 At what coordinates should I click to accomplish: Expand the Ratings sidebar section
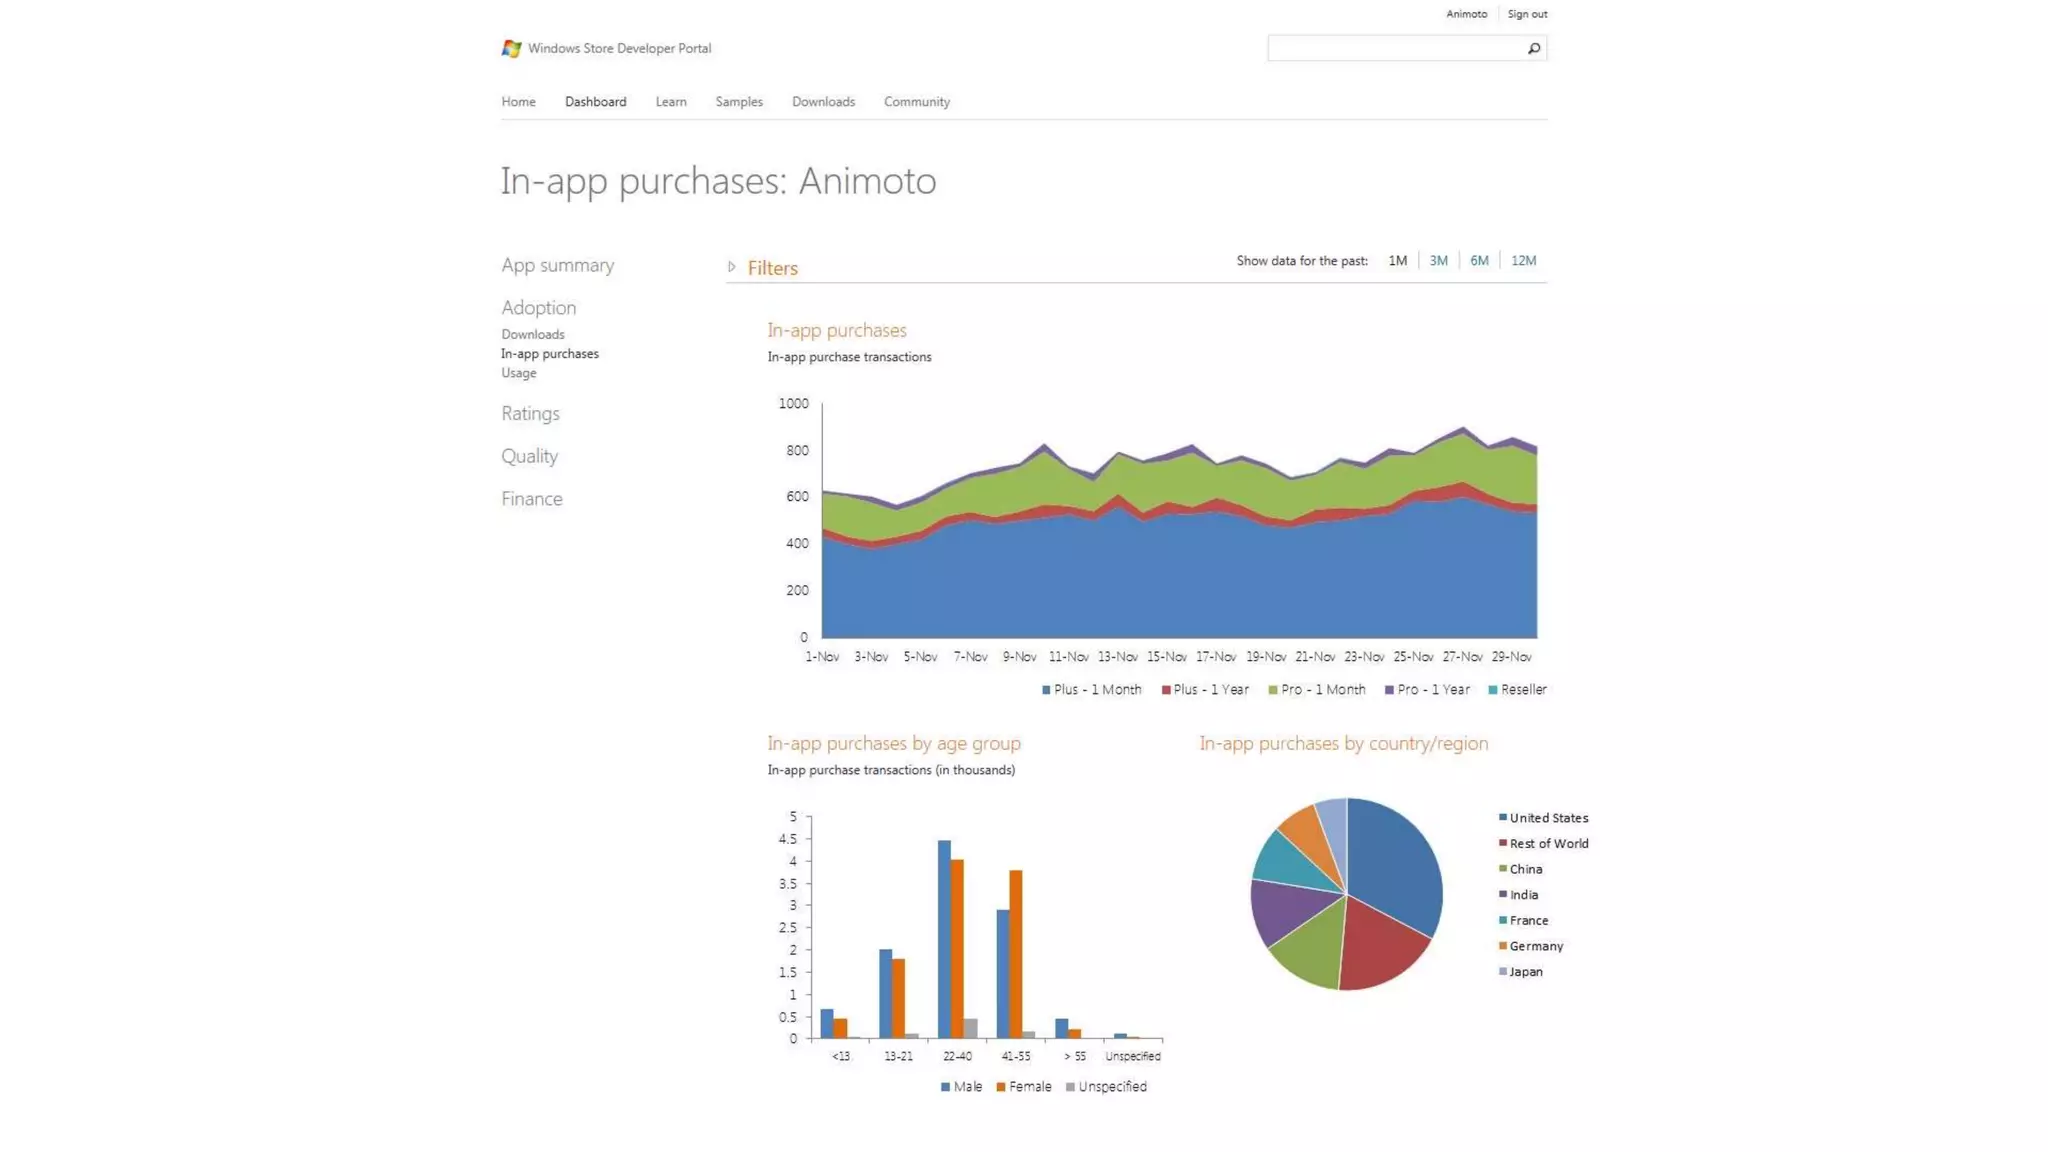530,414
